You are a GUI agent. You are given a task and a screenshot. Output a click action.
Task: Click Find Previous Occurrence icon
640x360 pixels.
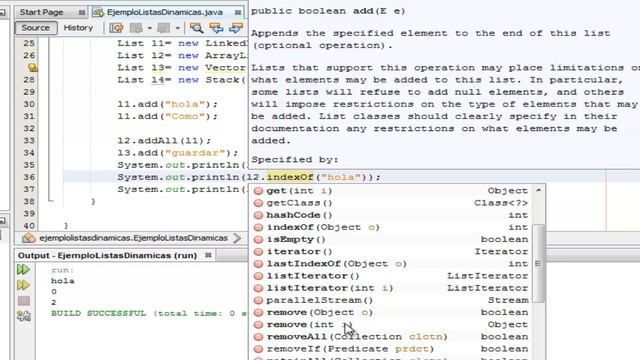tap(216, 28)
